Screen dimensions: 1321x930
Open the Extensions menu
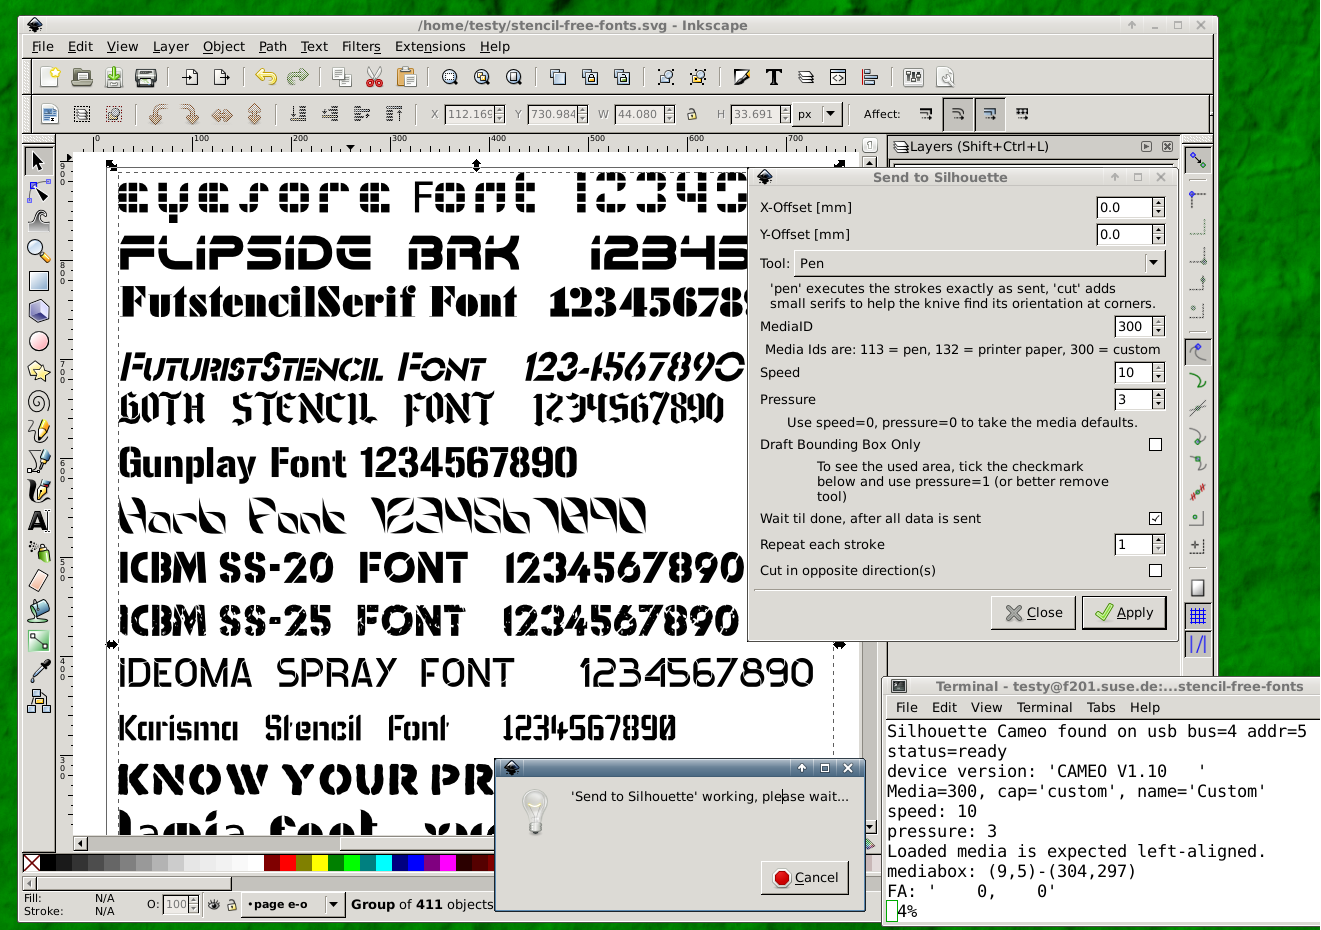430,46
